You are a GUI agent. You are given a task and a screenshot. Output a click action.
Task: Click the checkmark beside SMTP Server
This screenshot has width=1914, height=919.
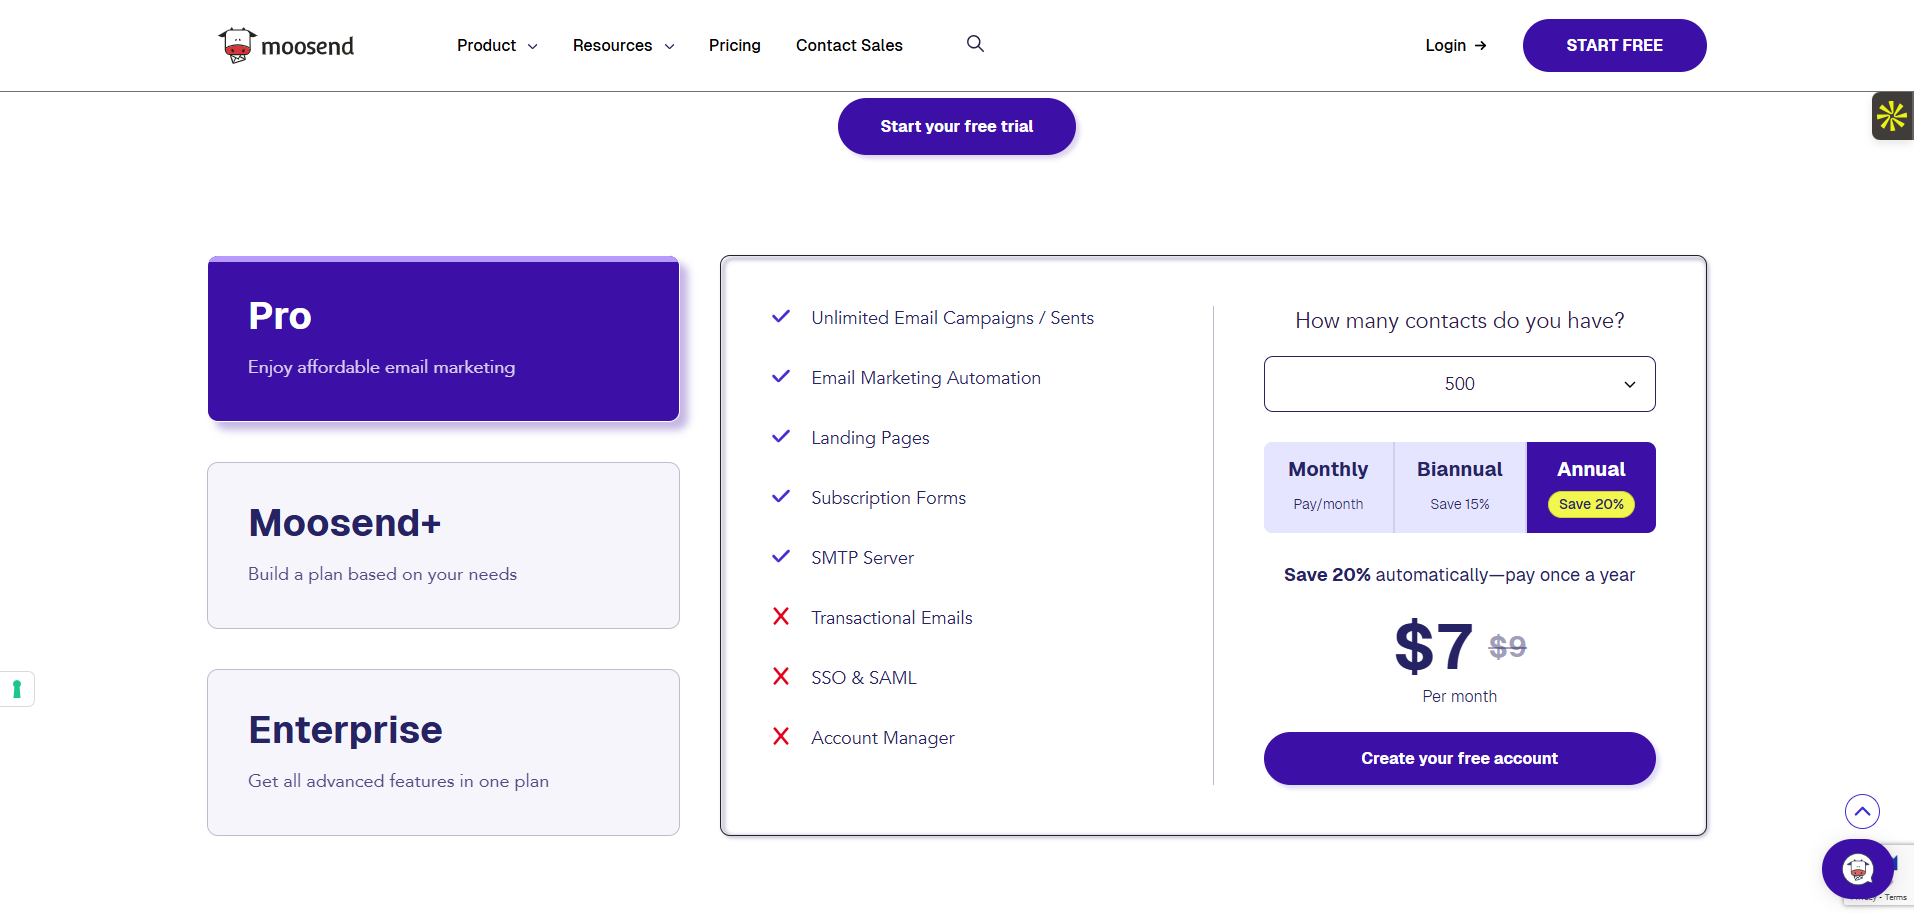(x=781, y=557)
